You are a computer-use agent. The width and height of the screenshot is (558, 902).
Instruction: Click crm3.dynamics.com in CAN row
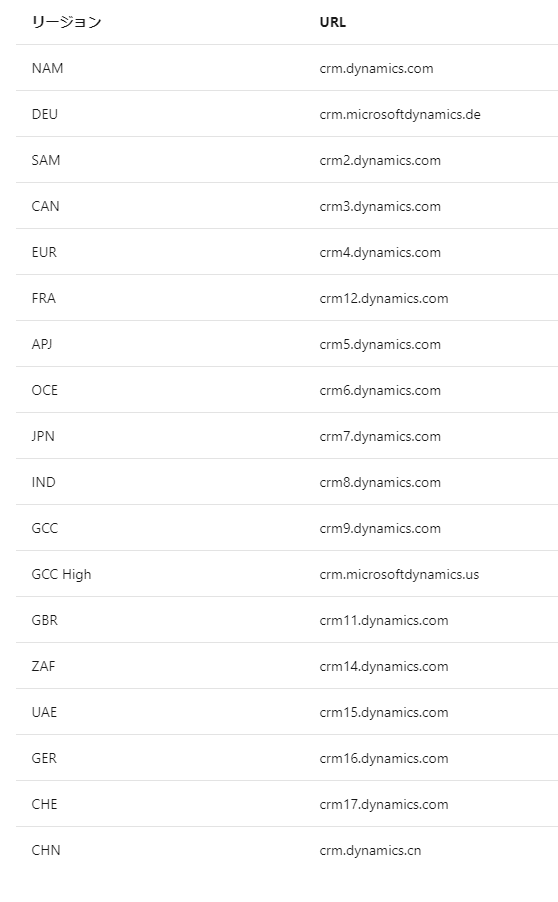(x=380, y=207)
